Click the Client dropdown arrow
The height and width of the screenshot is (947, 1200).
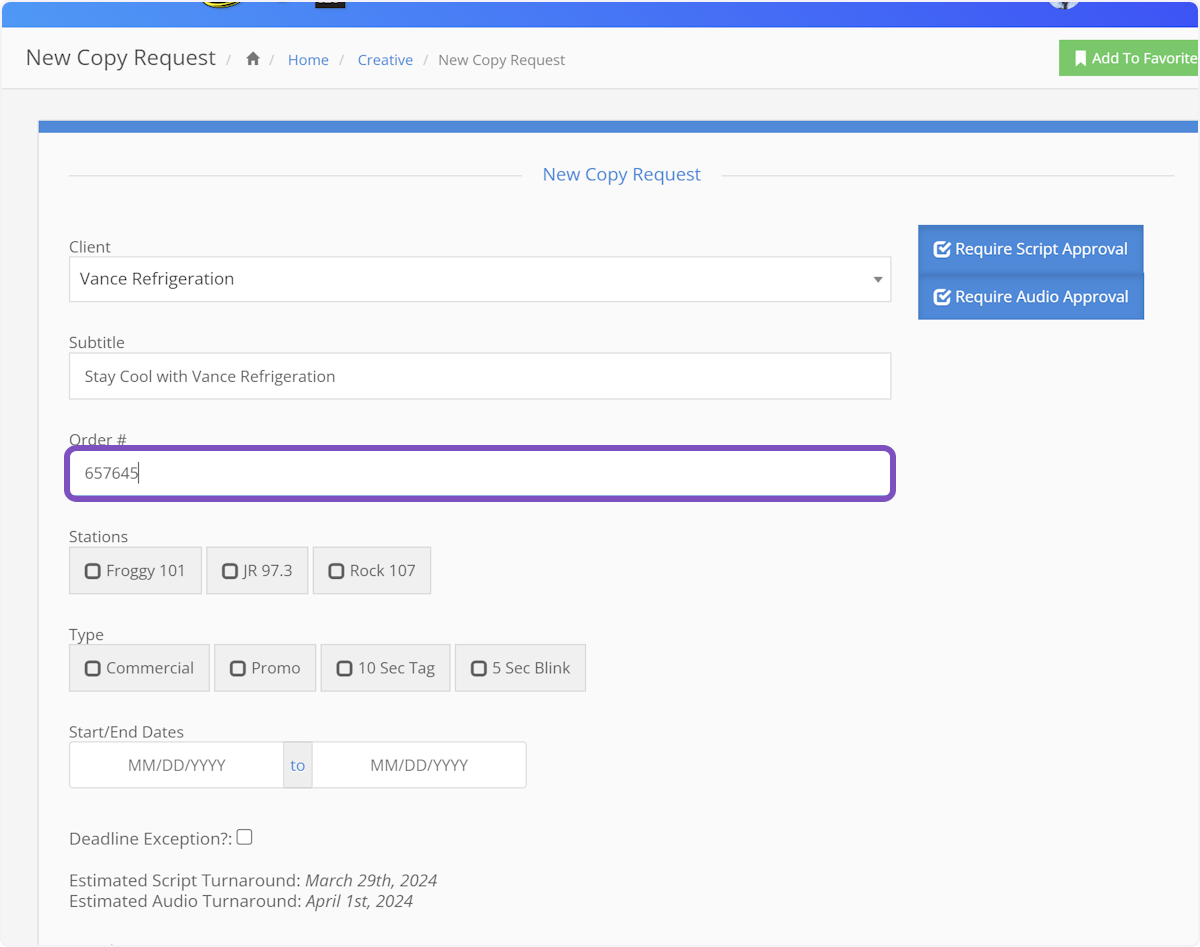point(877,280)
